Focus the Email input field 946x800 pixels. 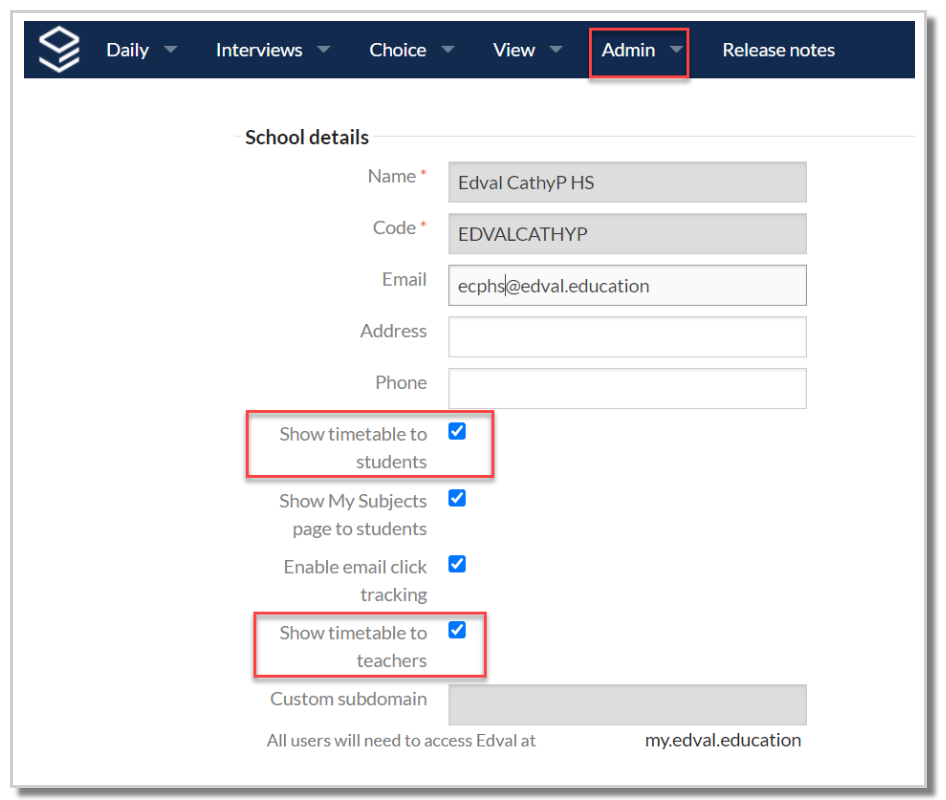(627, 285)
